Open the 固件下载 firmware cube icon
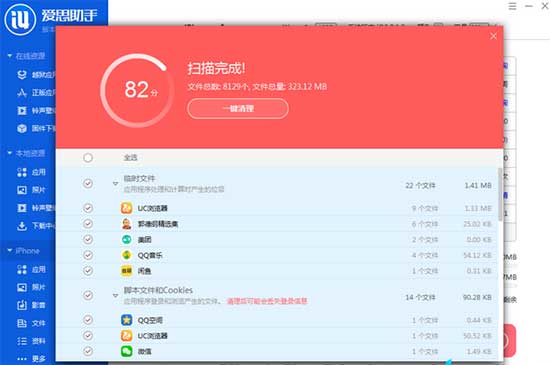The height and width of the screenshot is (365, 550). (x=22, y=128)
